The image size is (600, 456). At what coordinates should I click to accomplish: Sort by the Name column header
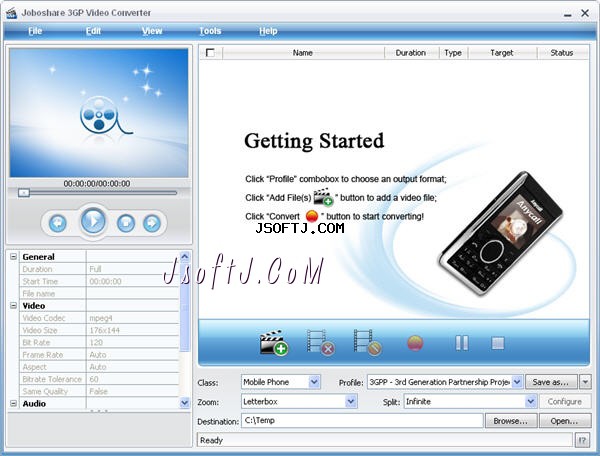coord(303,53)
